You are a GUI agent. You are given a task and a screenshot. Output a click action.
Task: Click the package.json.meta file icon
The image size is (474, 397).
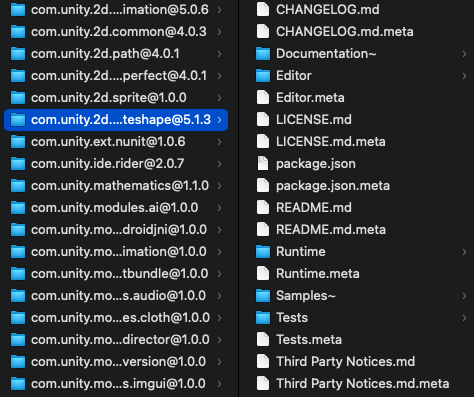tap(263, 186)
